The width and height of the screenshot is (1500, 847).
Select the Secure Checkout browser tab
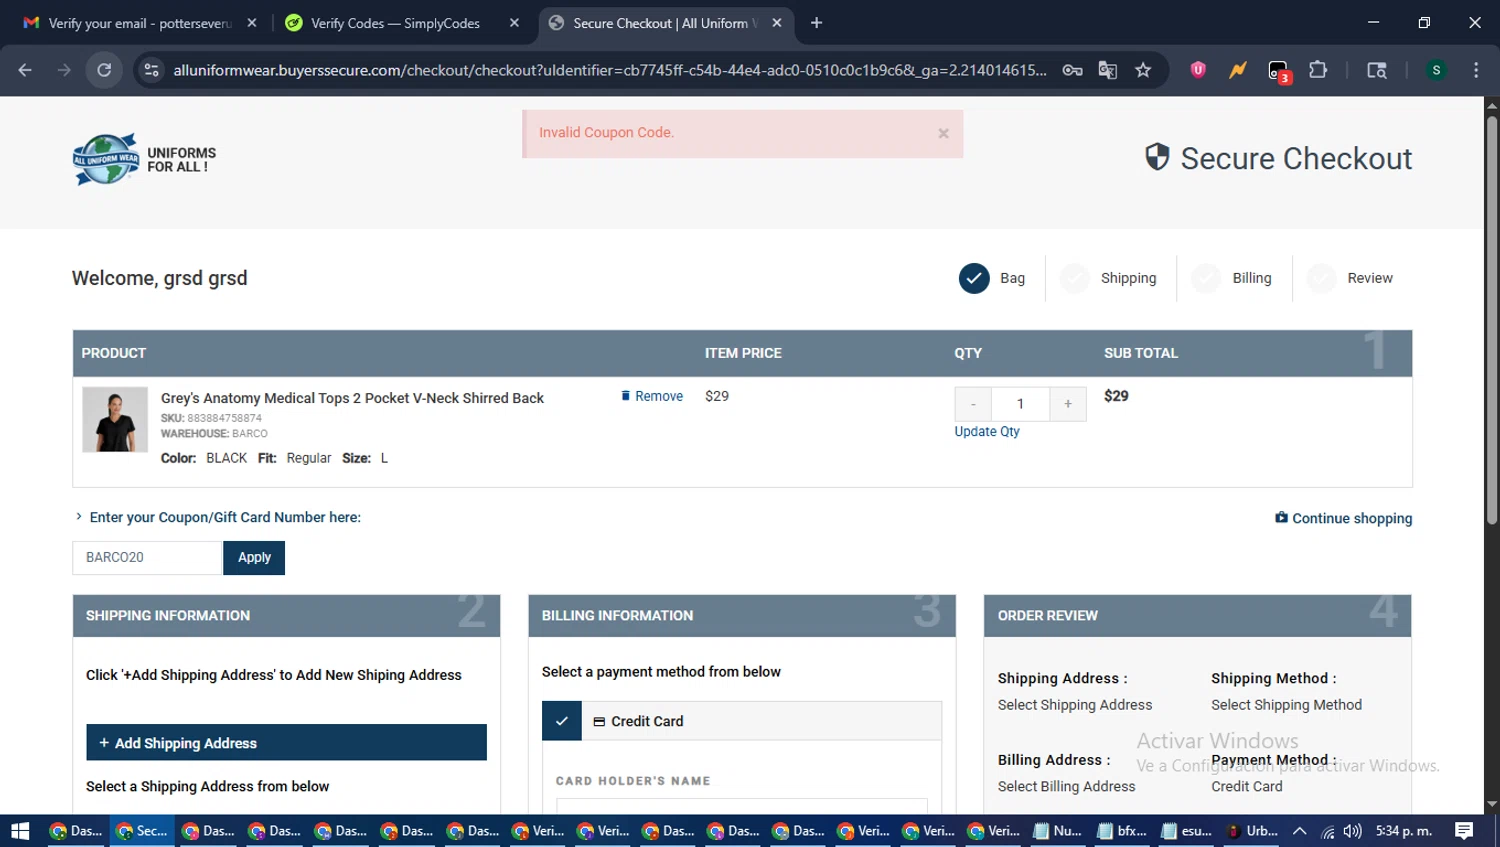pyautogui.click(x=666, y=23)
